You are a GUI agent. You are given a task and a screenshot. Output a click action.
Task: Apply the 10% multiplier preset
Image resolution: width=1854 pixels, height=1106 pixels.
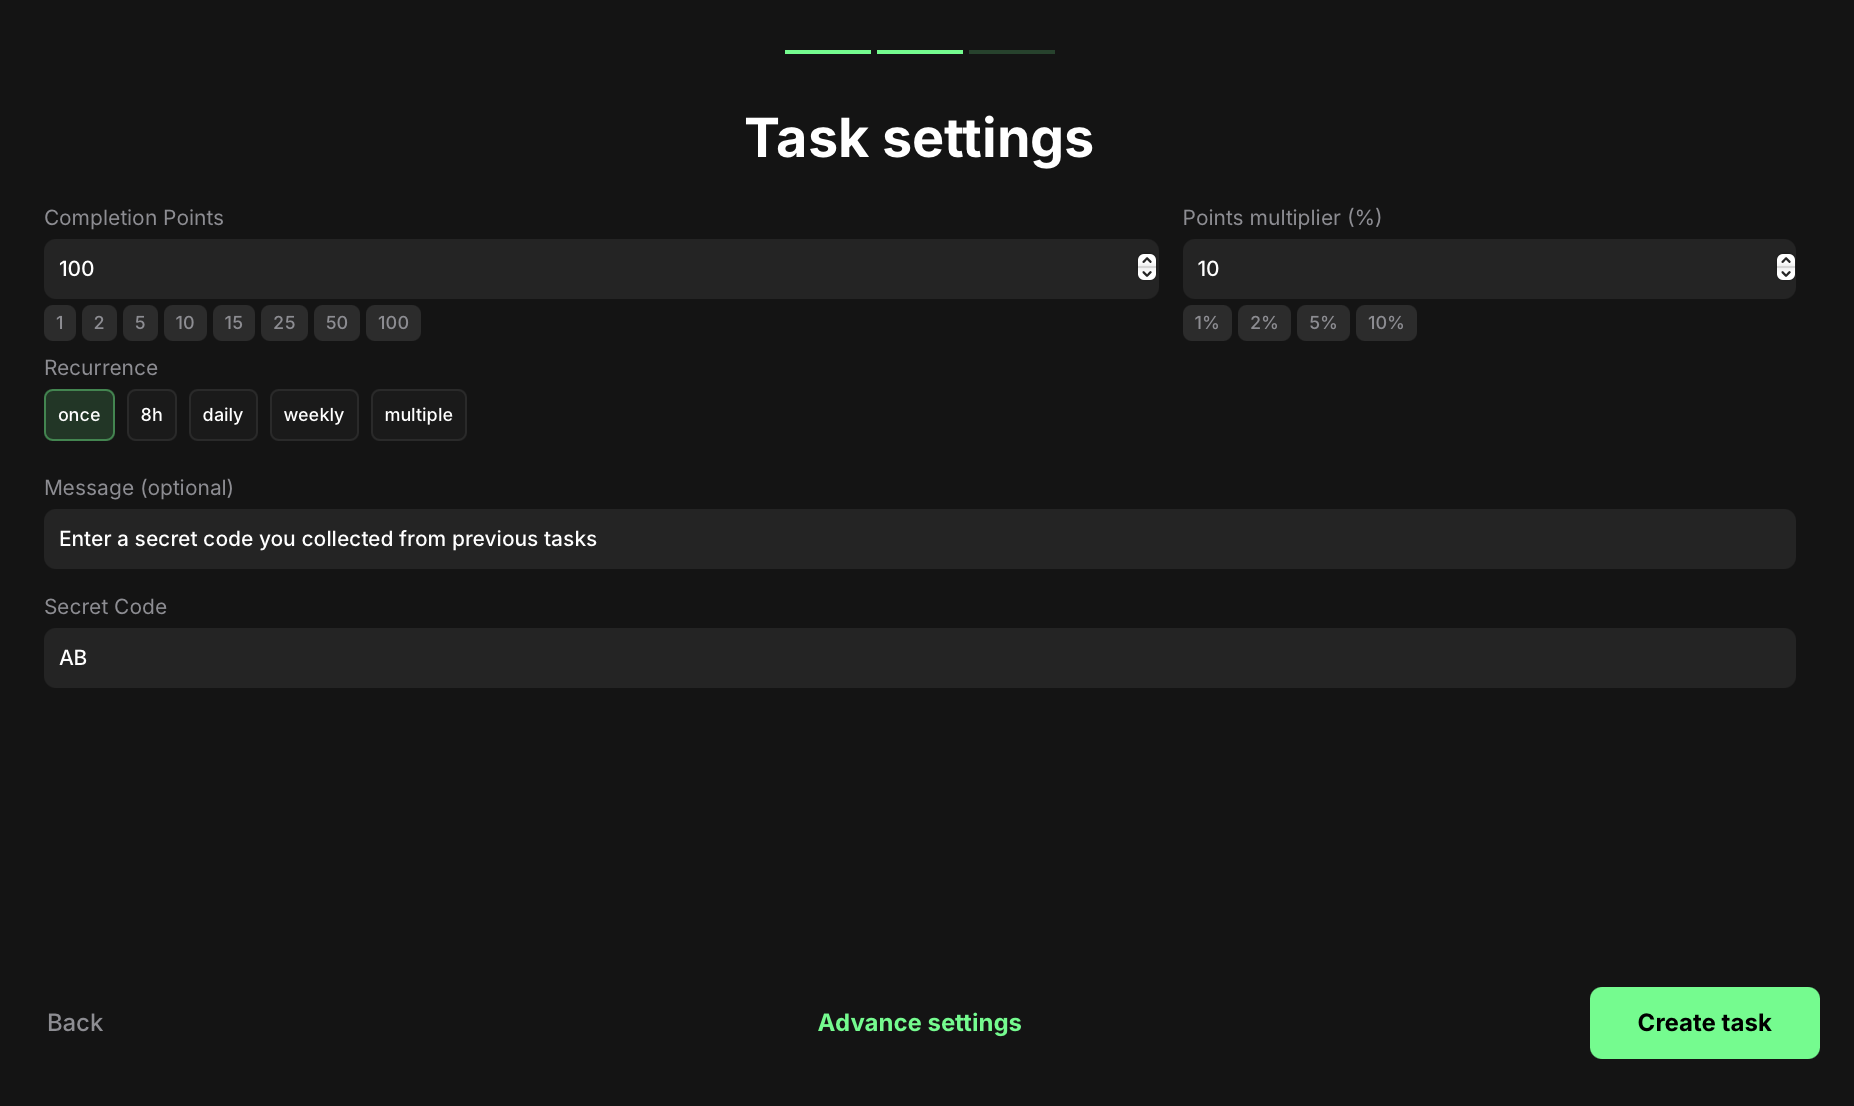coord(1385,323)
